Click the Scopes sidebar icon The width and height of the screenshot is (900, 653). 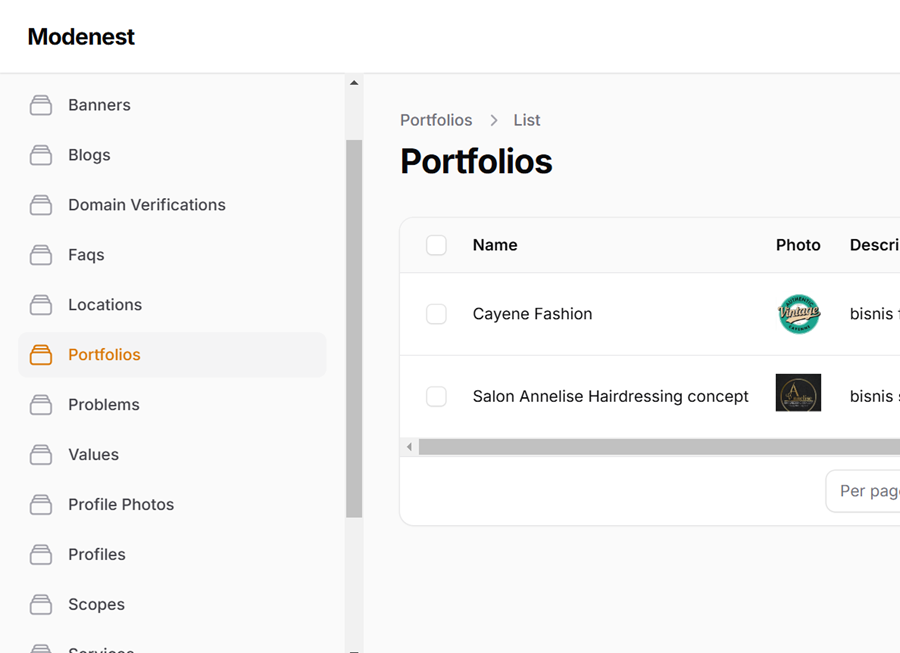tap(41, 605)
